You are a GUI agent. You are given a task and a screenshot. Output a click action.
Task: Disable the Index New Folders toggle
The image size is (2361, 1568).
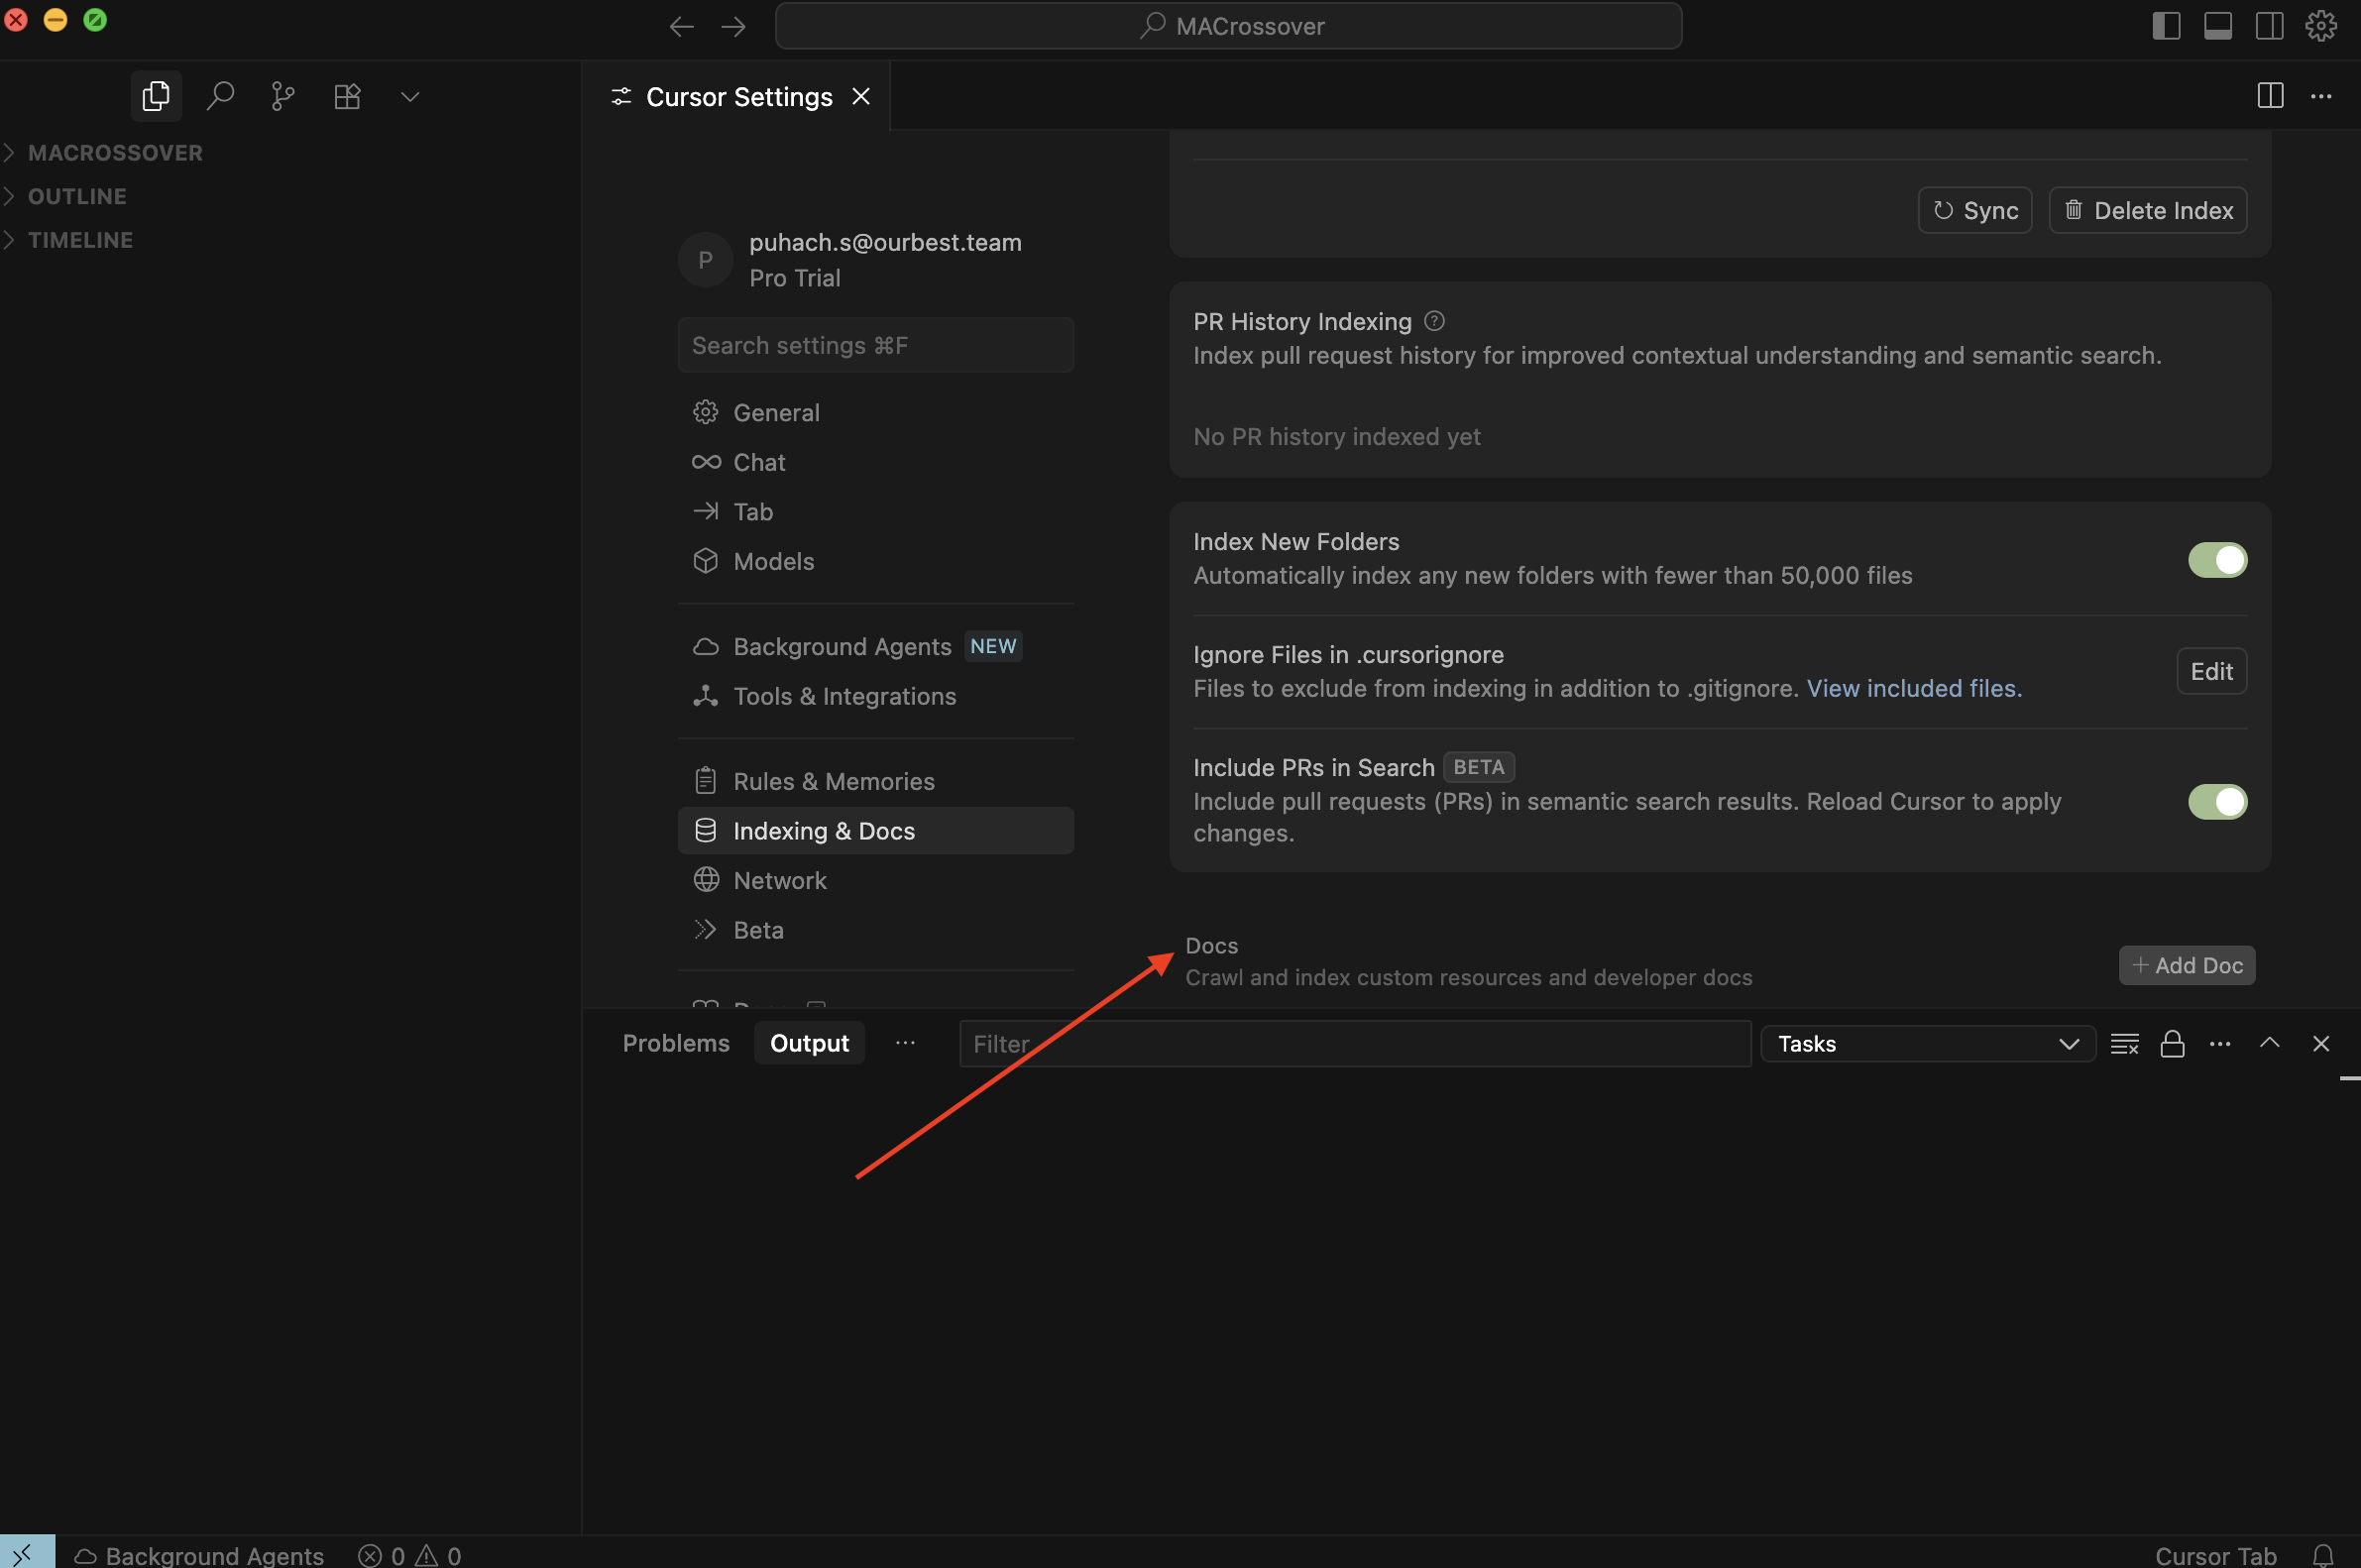point(2216,560)
